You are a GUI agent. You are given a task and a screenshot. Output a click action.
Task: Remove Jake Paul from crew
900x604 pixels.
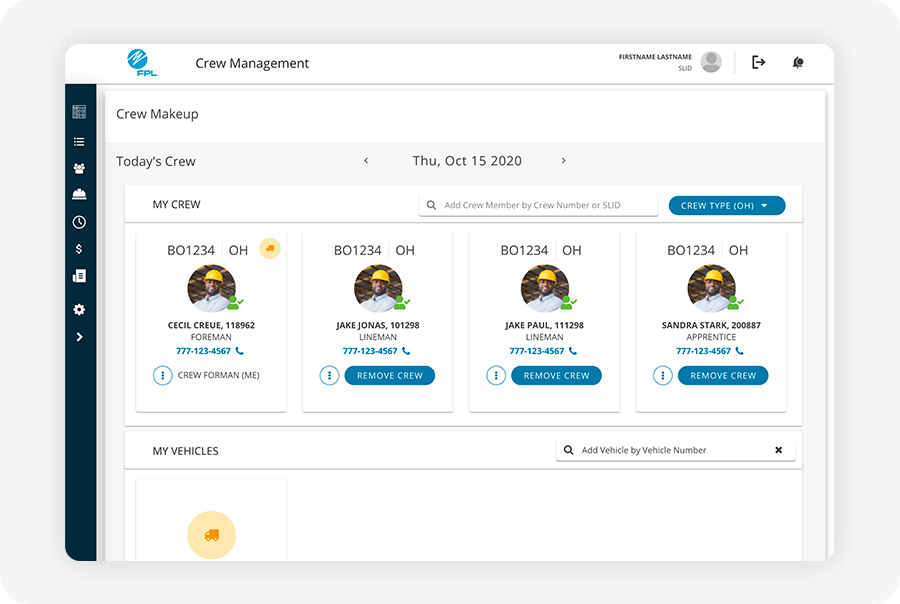pyautogui.click(x=556, y=375)
